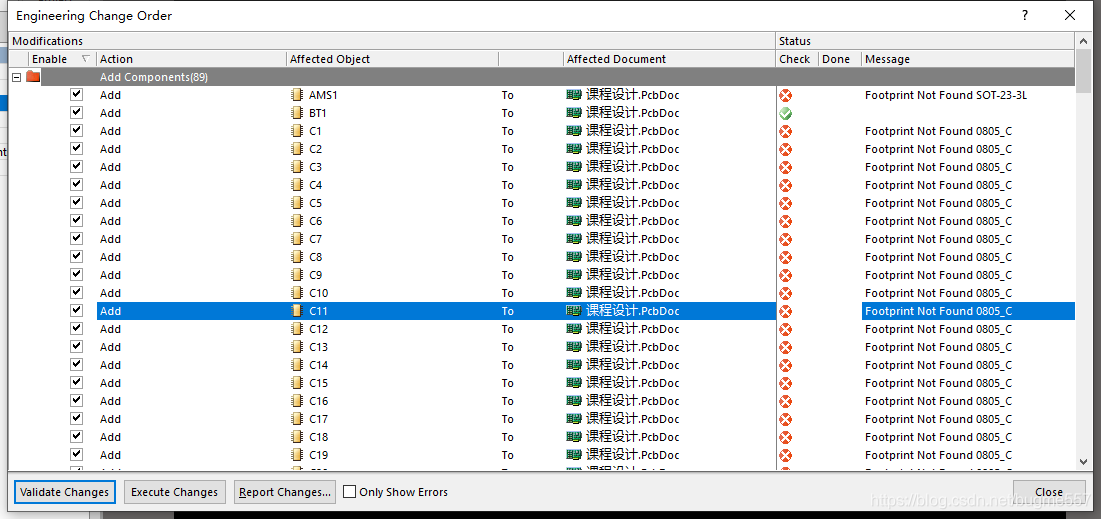This screenshot has width=1101, height=519.
Task: Click the Check column header
Action: [x=798, y=59]
